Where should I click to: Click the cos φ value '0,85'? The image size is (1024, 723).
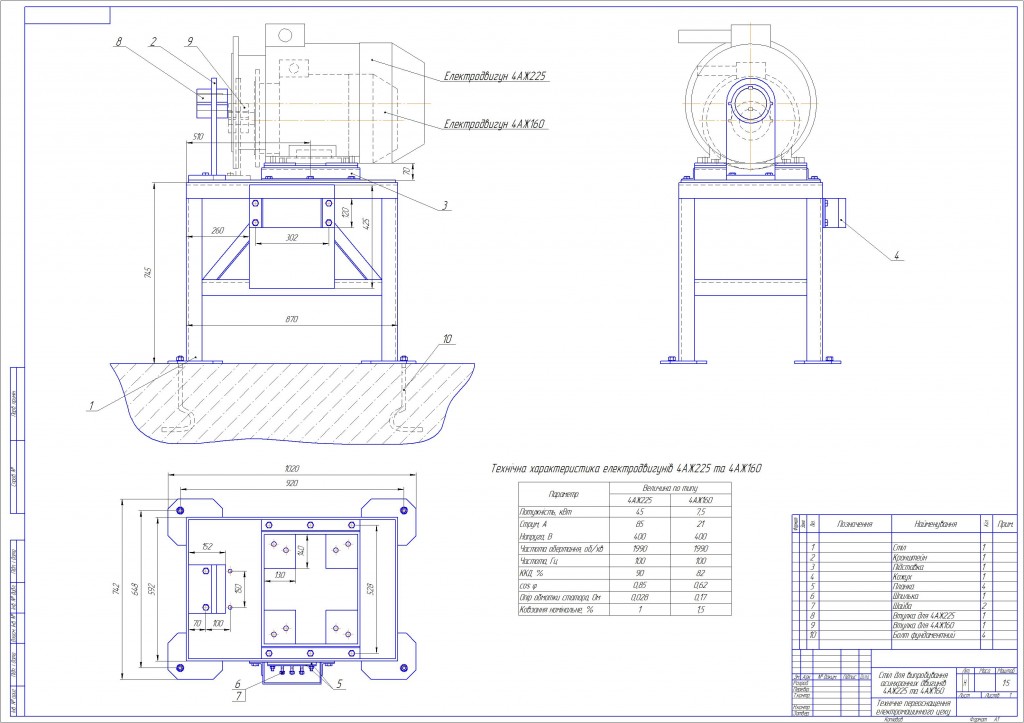(639, 585)
